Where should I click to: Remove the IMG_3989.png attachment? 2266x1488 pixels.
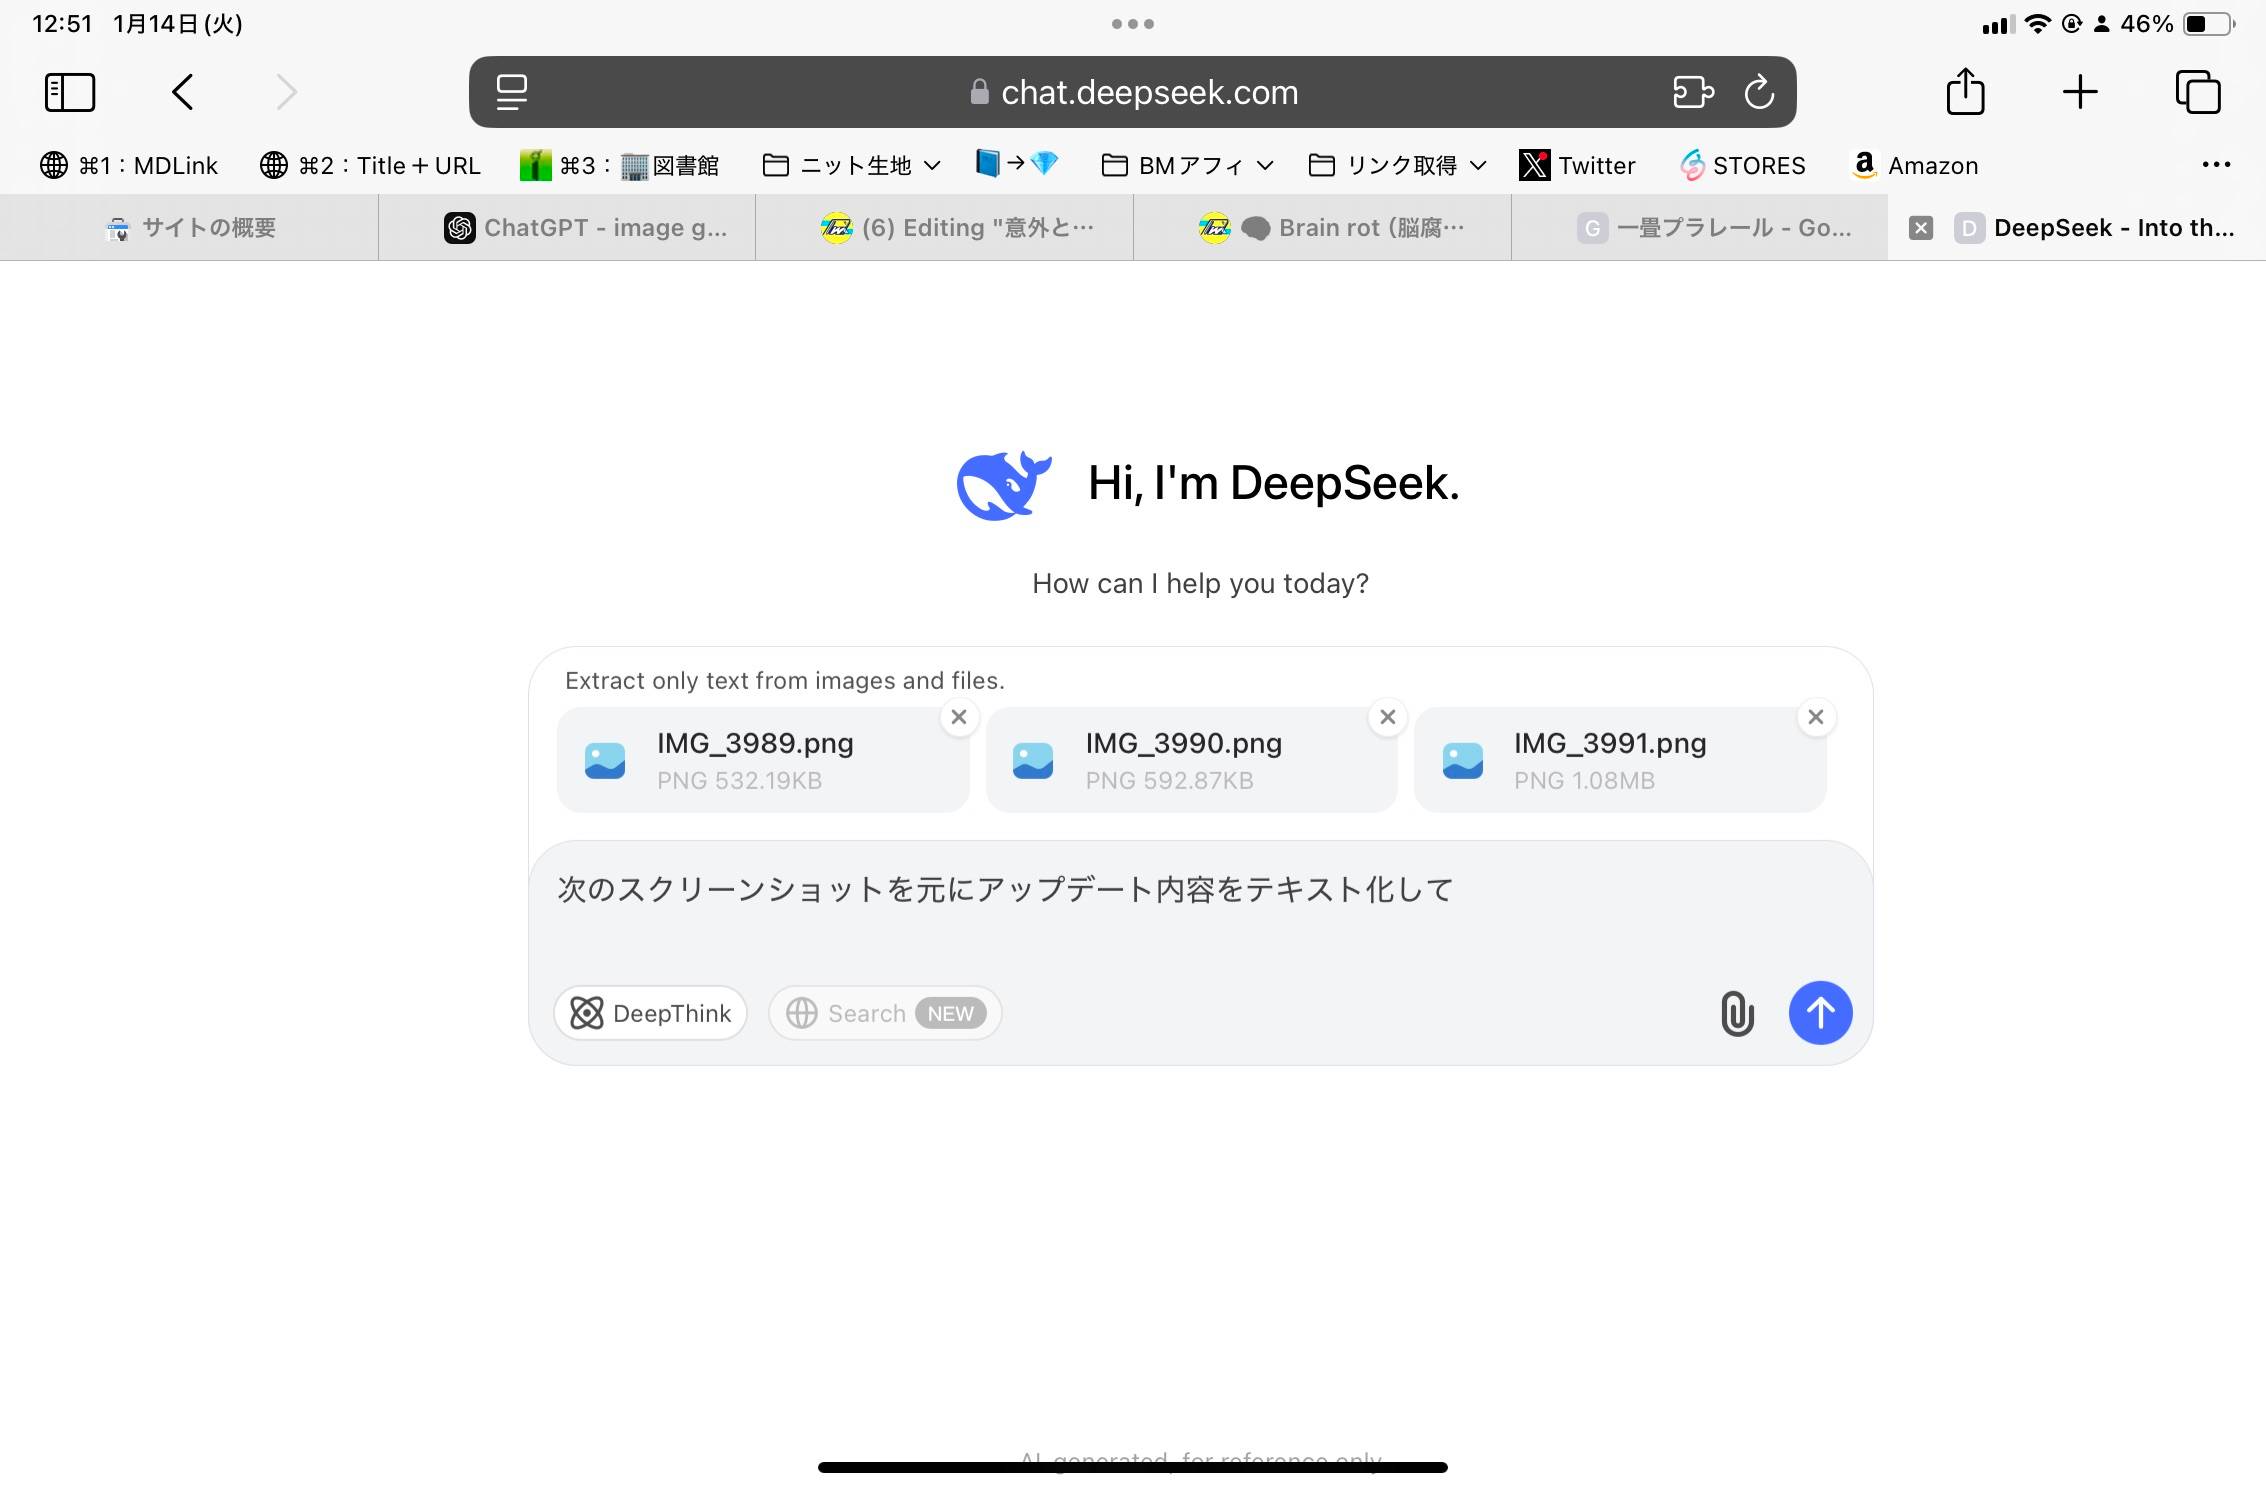click(x=959, y=717)
